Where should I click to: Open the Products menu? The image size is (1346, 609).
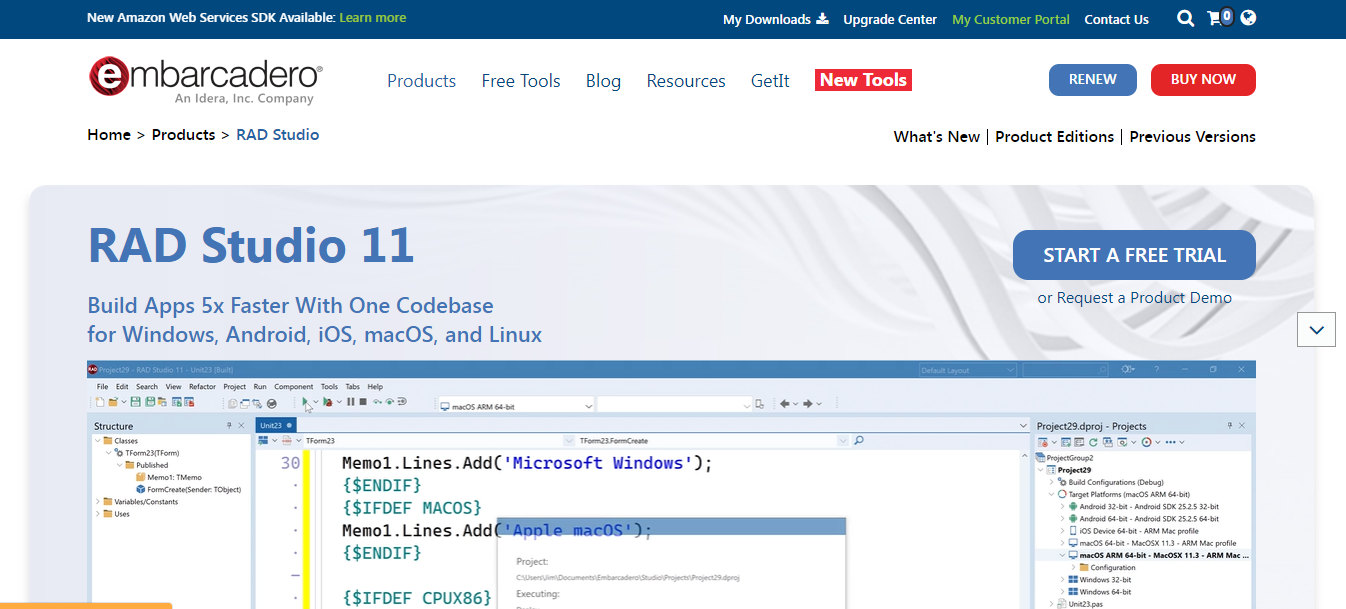pos(421,81)
